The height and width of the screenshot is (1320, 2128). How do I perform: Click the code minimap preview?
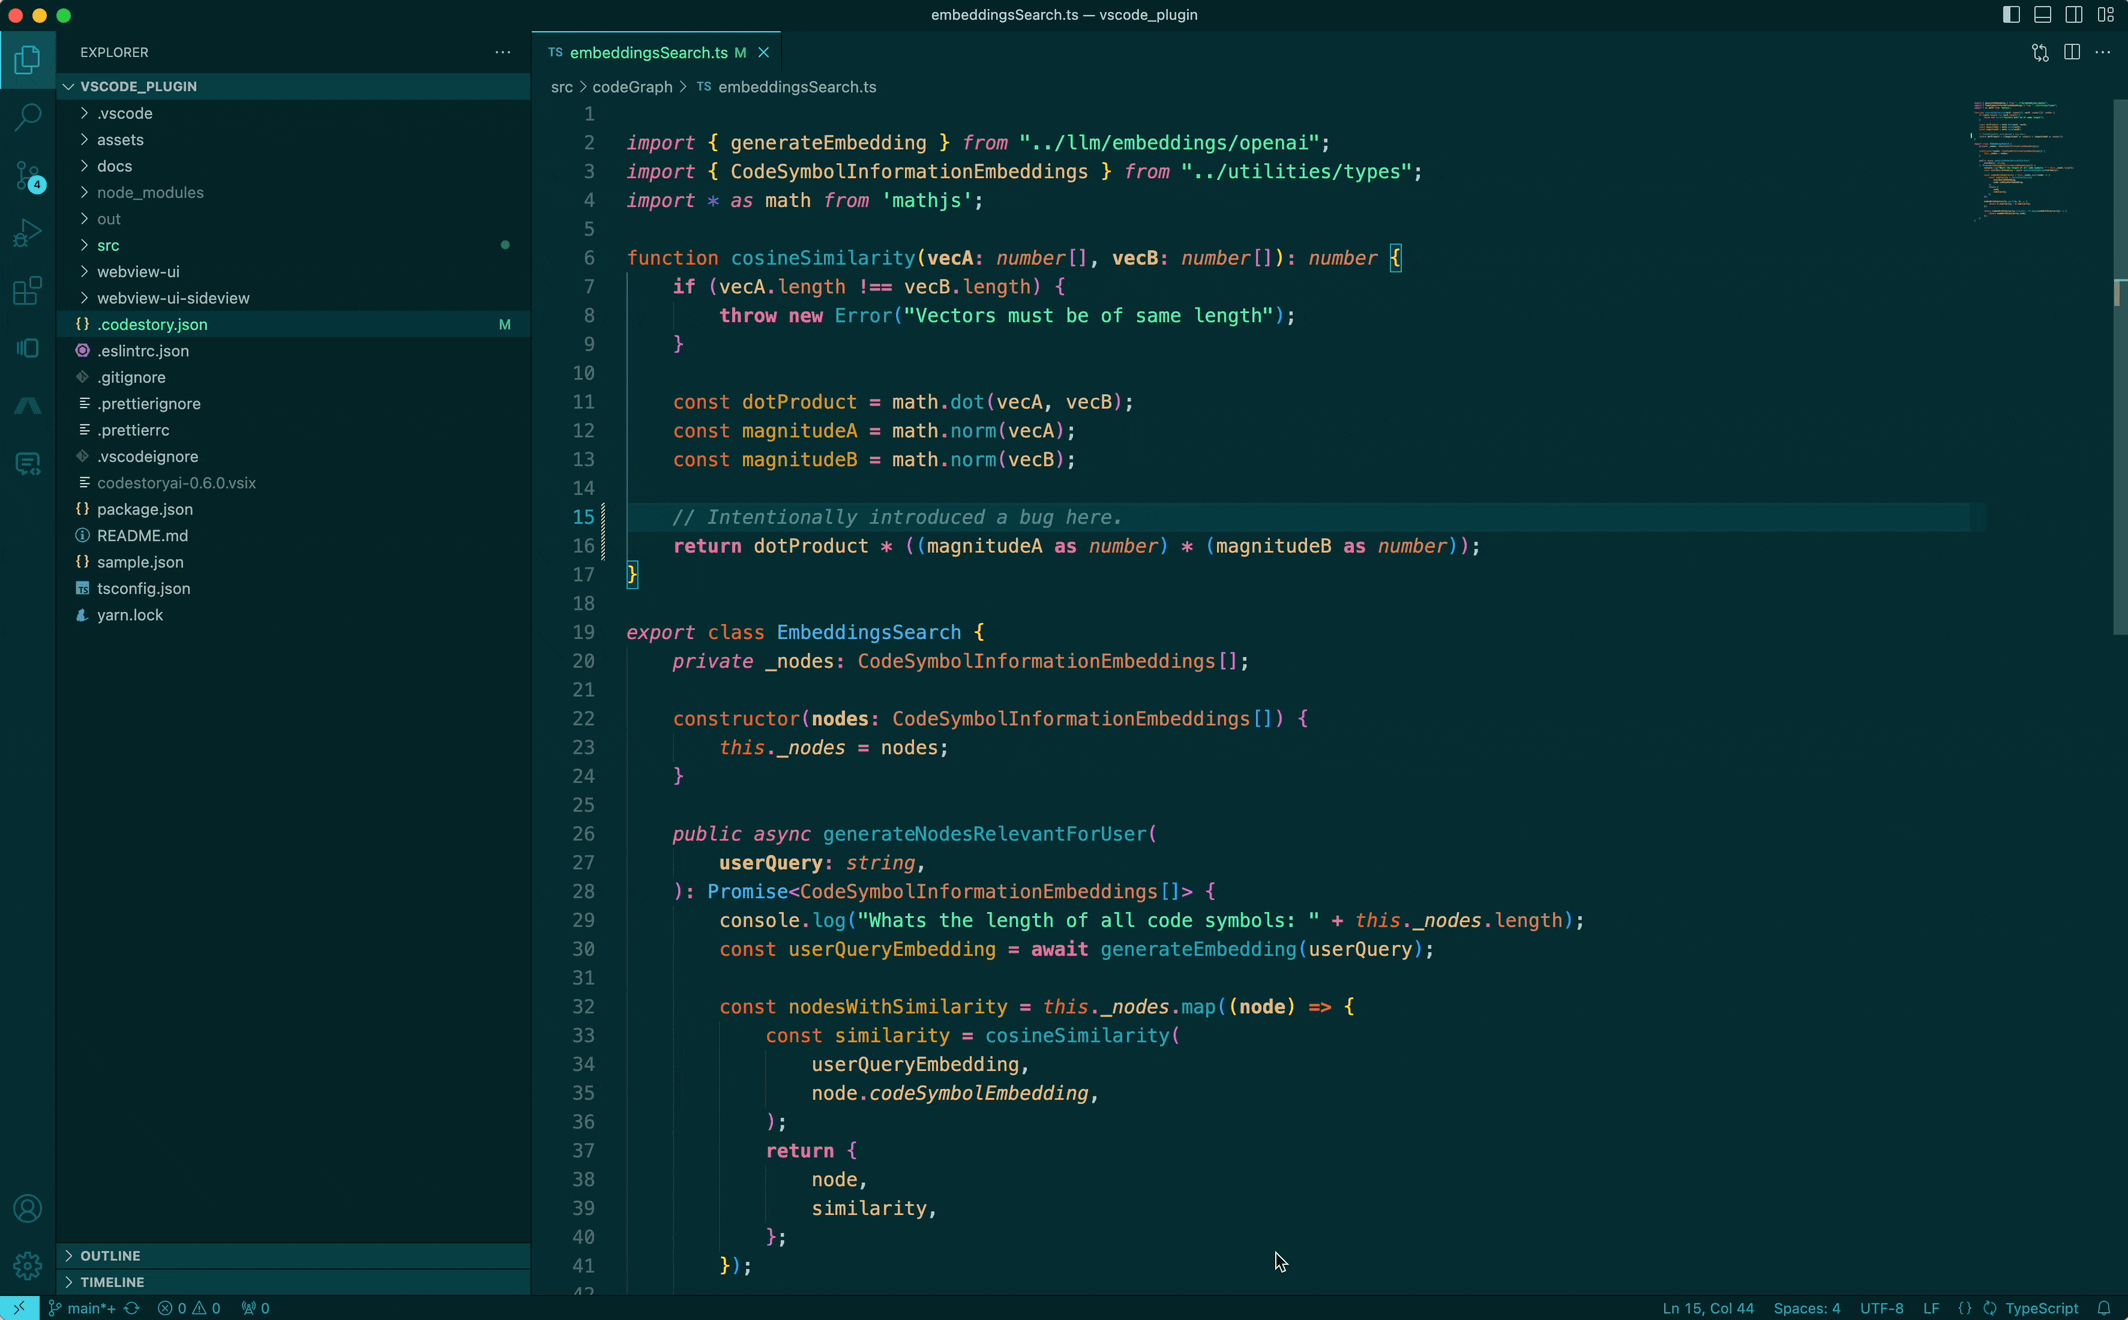2020,160
